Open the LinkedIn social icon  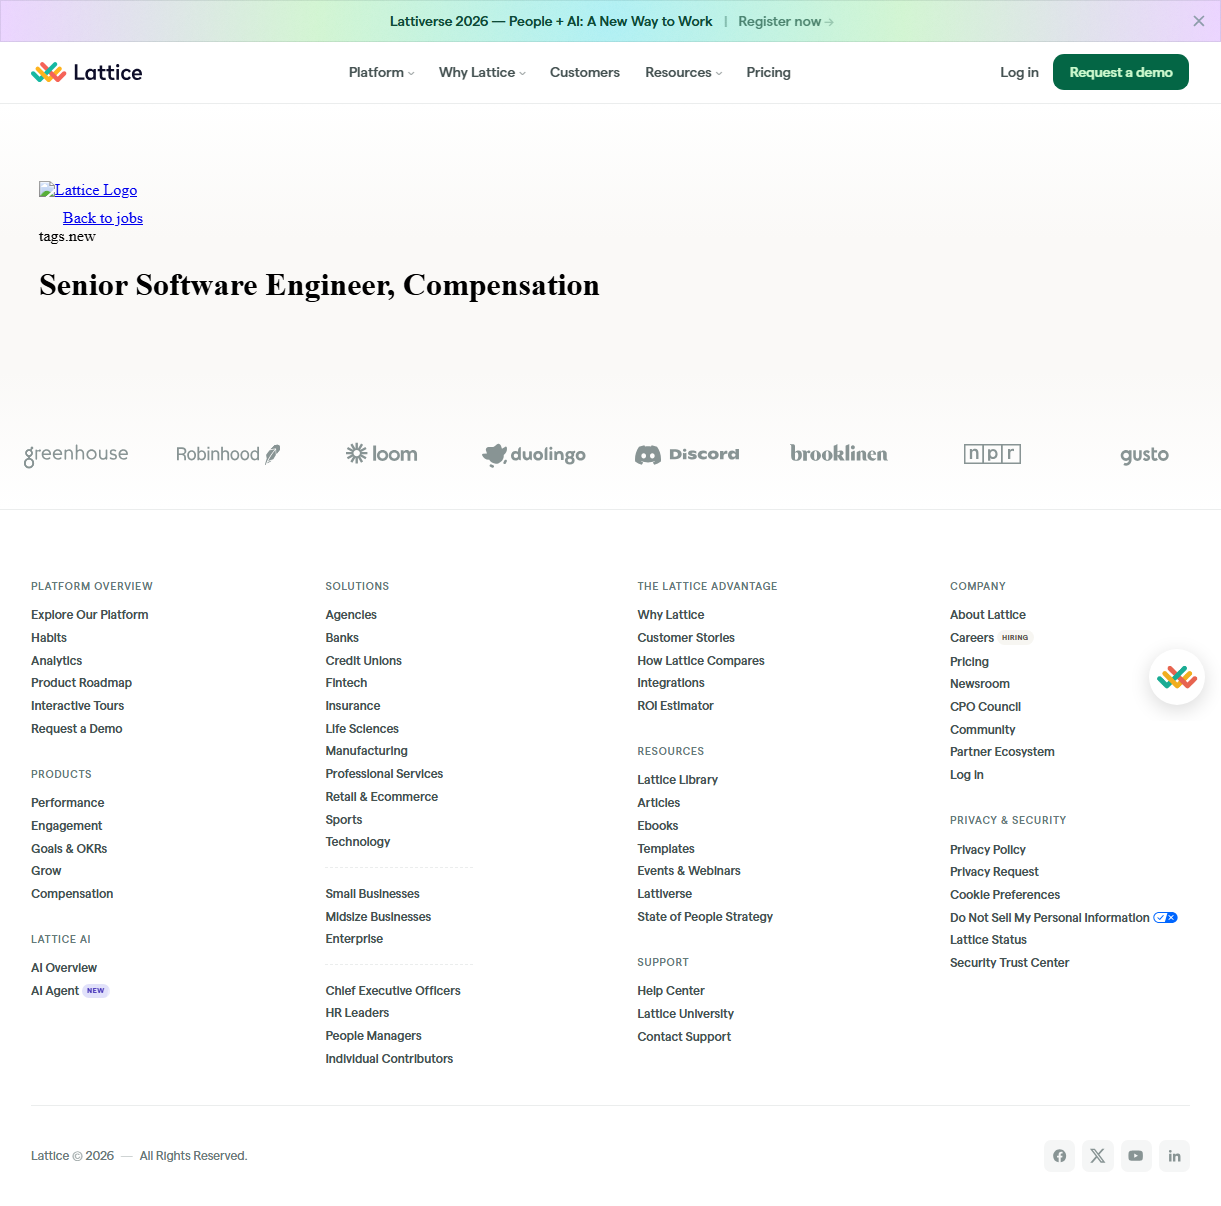1174,1156
